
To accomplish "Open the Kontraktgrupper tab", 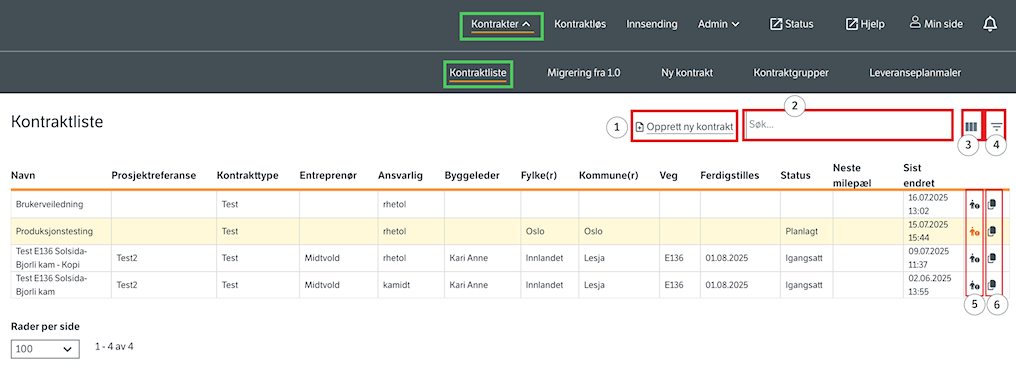I will 791,73.
